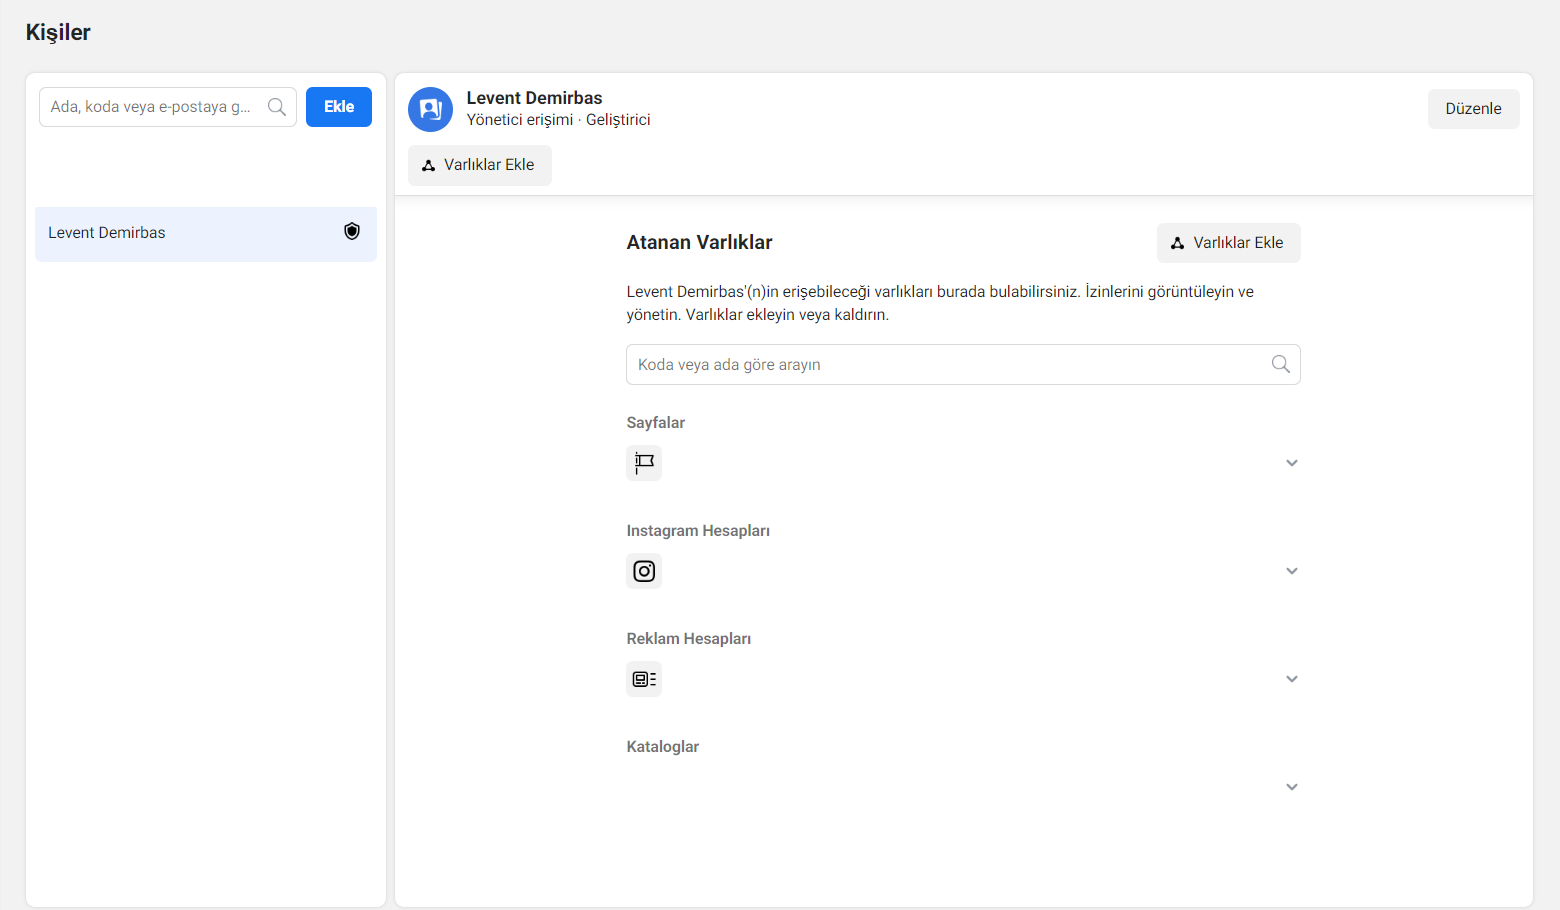Expand the Instagram Hesapları chevron

1292,571
